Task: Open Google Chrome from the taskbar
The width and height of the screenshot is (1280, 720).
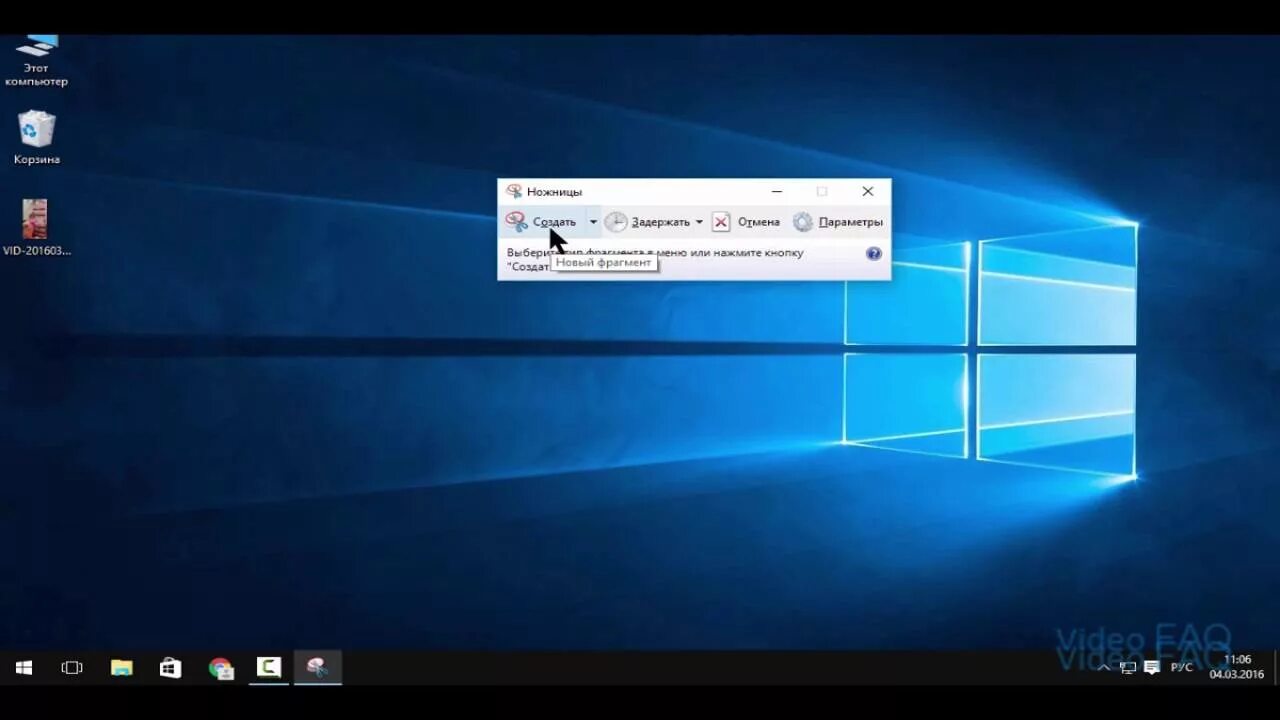Action: (x=220, y=668)
